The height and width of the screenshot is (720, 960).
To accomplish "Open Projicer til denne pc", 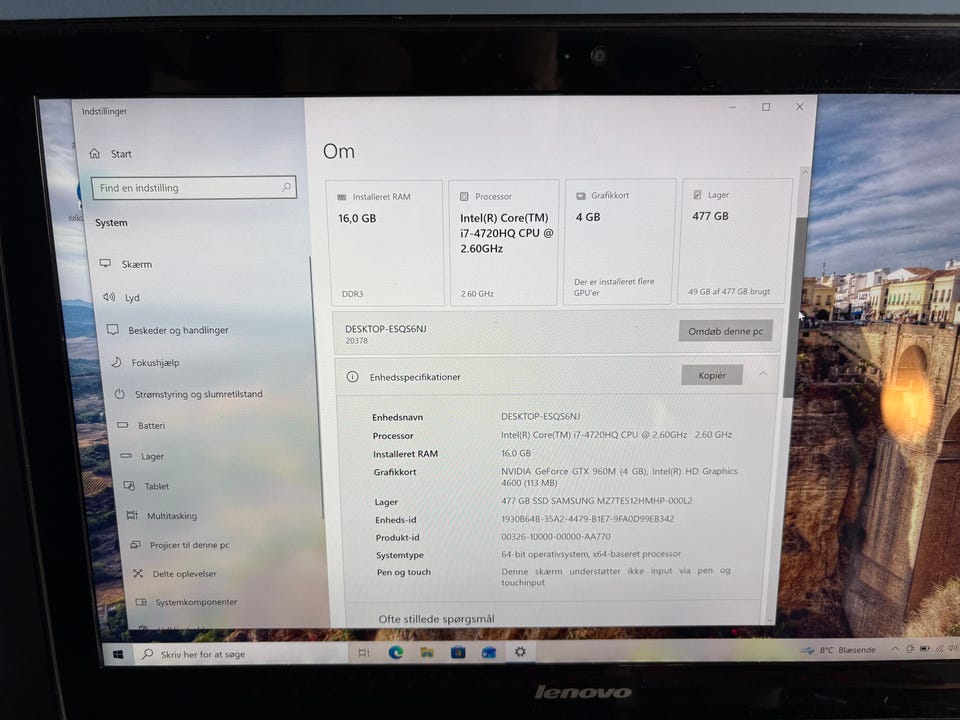I will tap(180, 545).
